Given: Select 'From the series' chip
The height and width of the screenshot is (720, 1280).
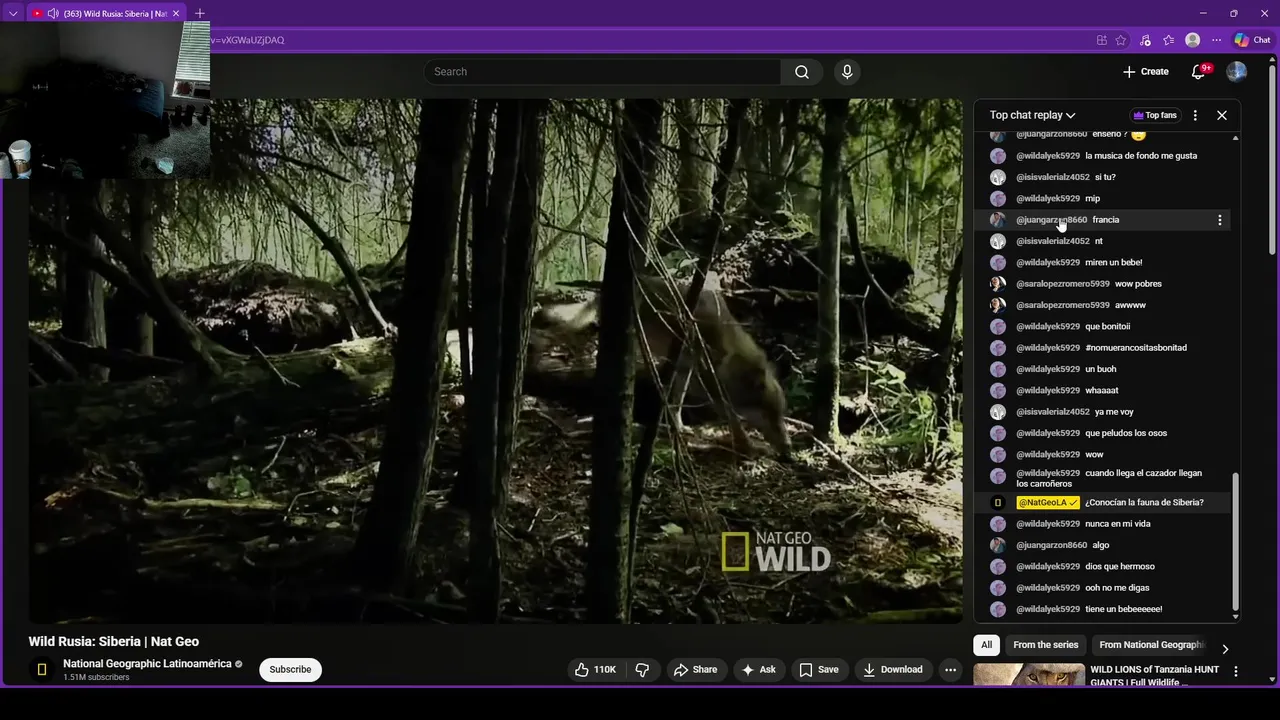Looking at the screenshot, I should pos(1045,645).
